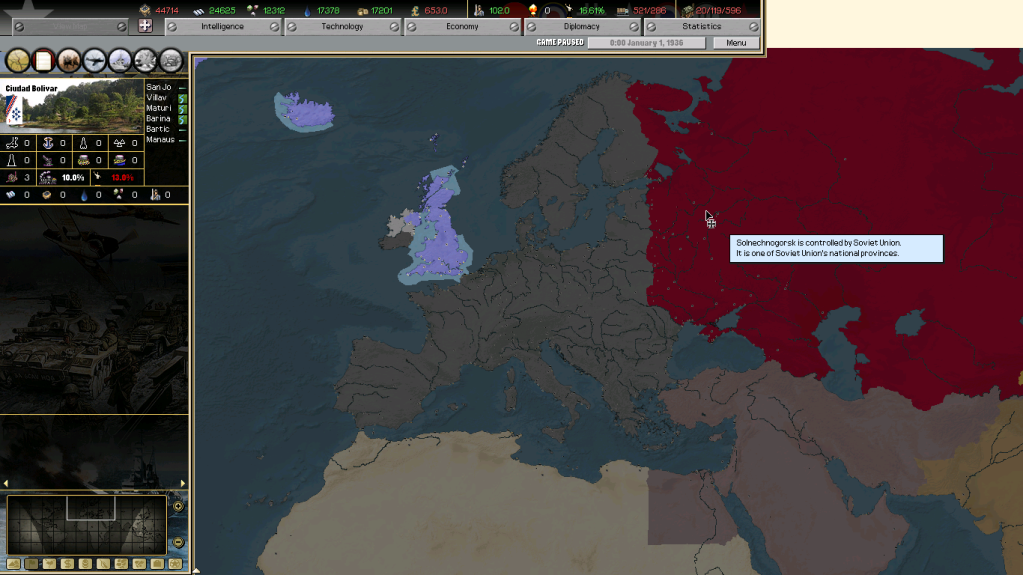Click the top bar oil value 17378

click(328, 10)
